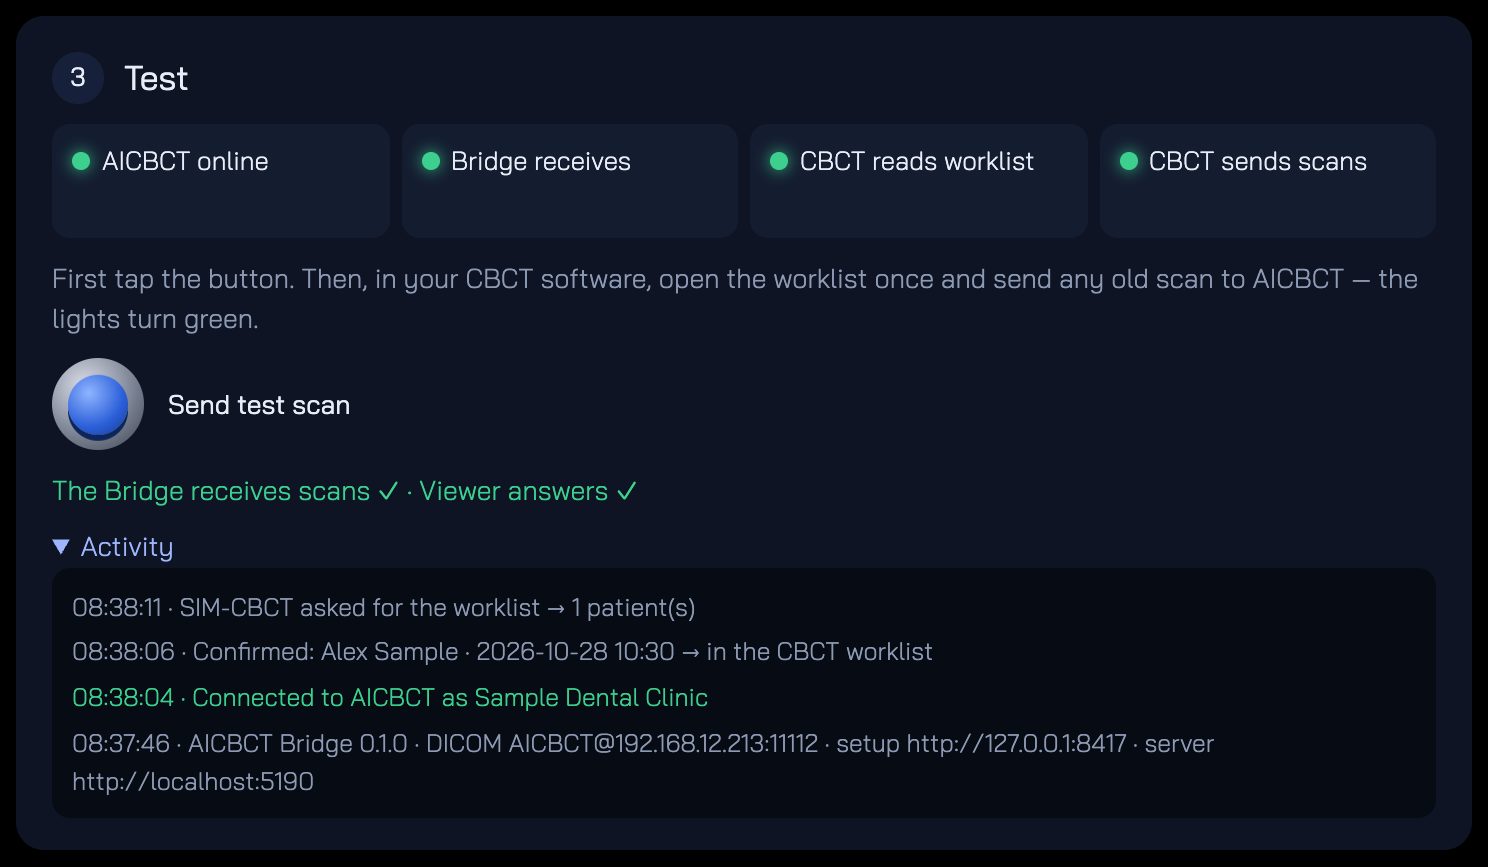This screenshot has height=867, width=1488.
Task: Click the round blue Send test scan button
Action: 98,404
